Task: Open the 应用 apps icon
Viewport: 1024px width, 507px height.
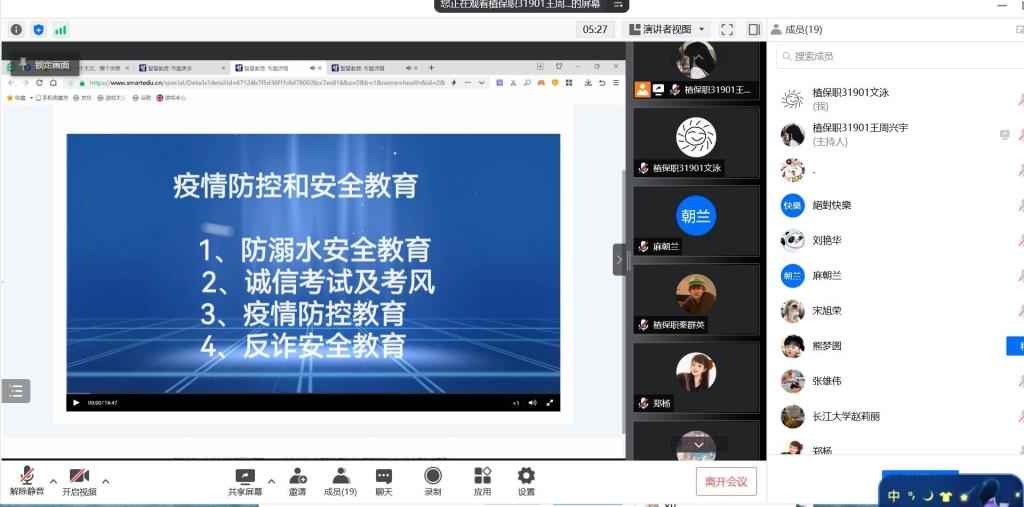Action: [482, 481]
